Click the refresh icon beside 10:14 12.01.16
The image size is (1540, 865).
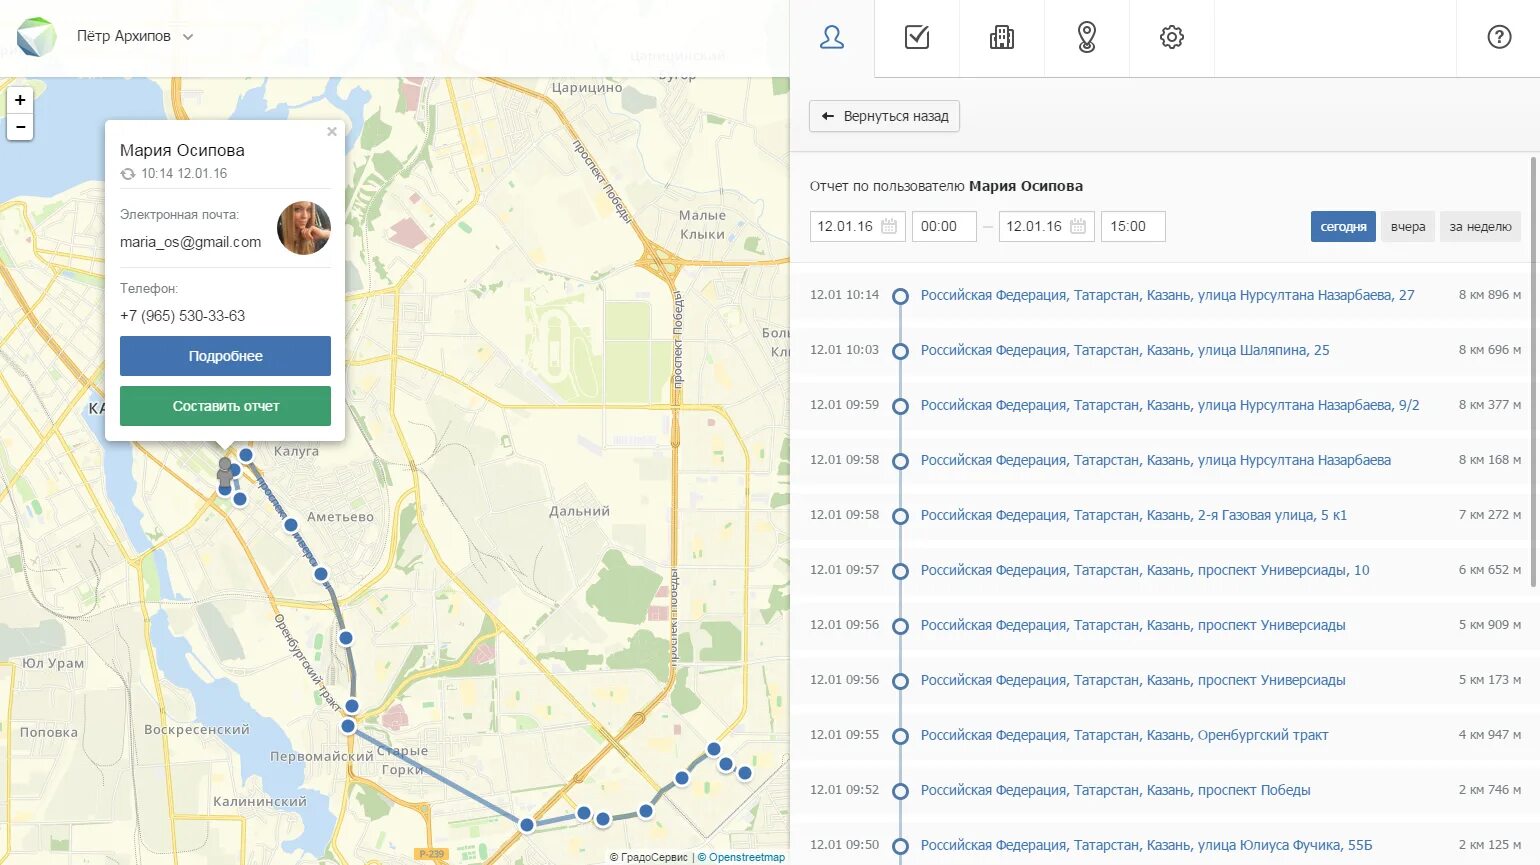(x=128, y=174)
